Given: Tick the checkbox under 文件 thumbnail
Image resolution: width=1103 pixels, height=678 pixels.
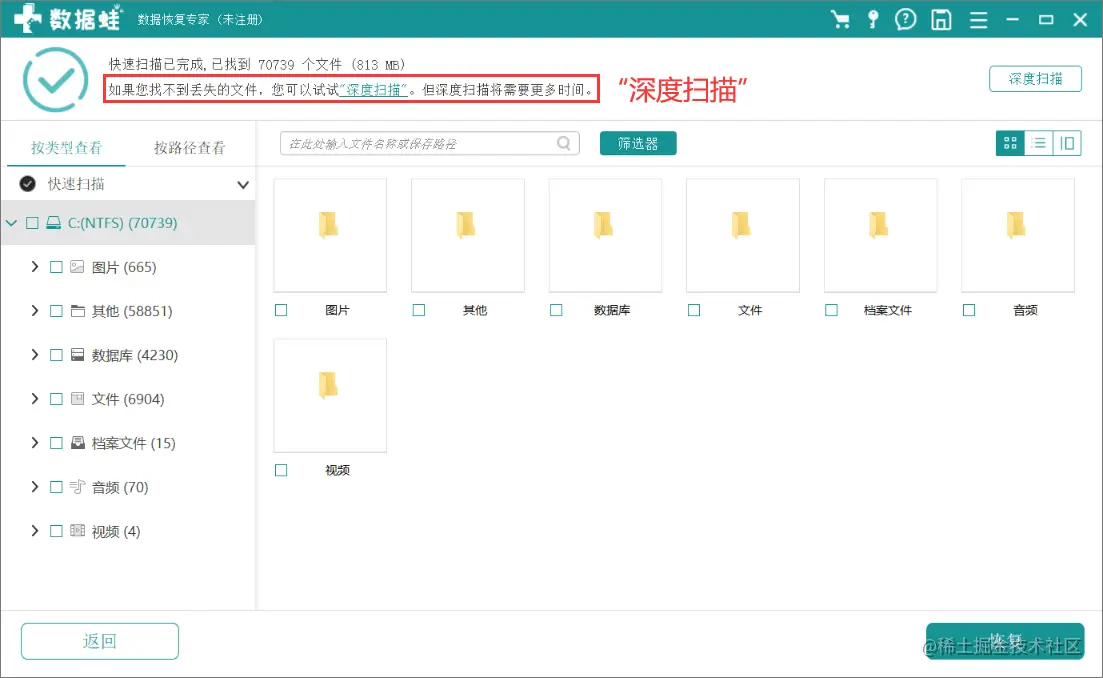Looking at the screenshot, I should (694, 310).
